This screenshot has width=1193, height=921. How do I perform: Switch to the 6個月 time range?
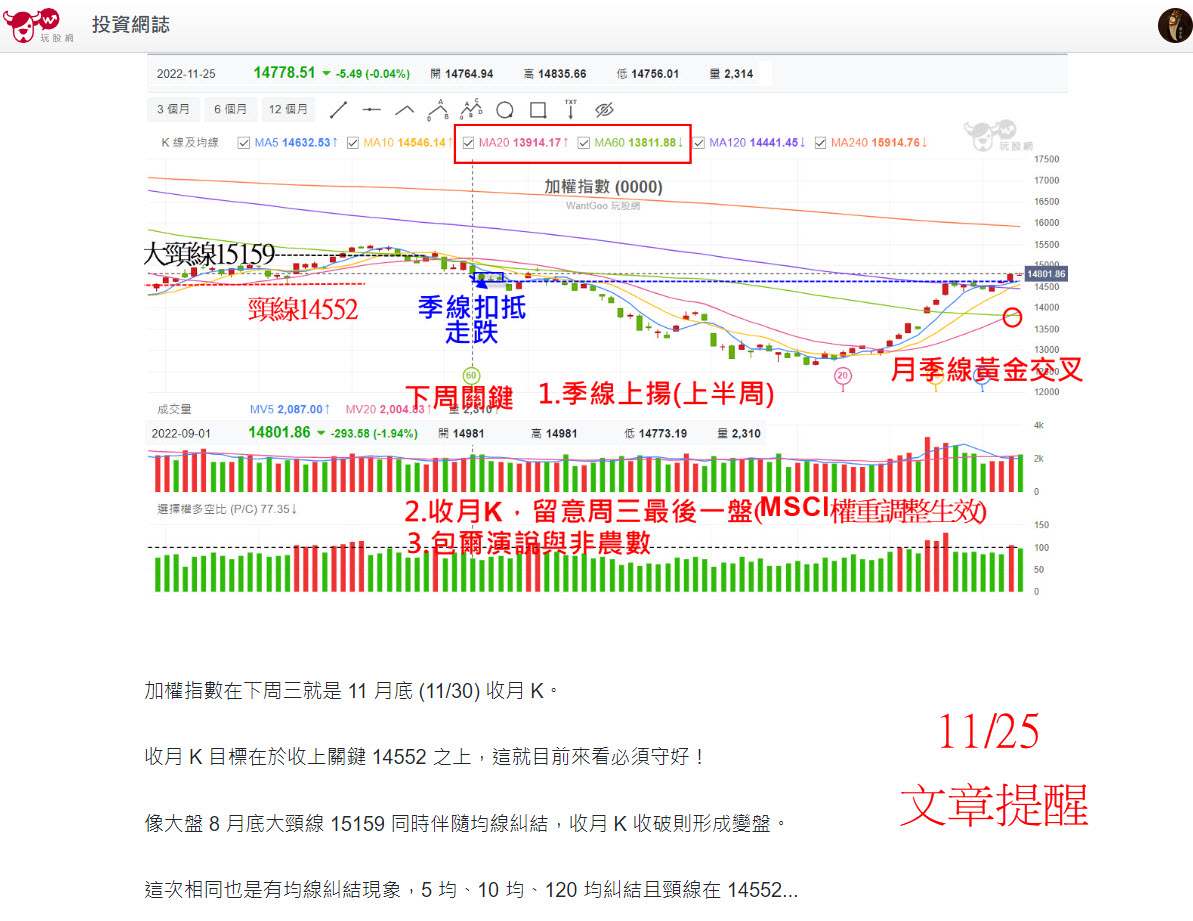point(231,110)
